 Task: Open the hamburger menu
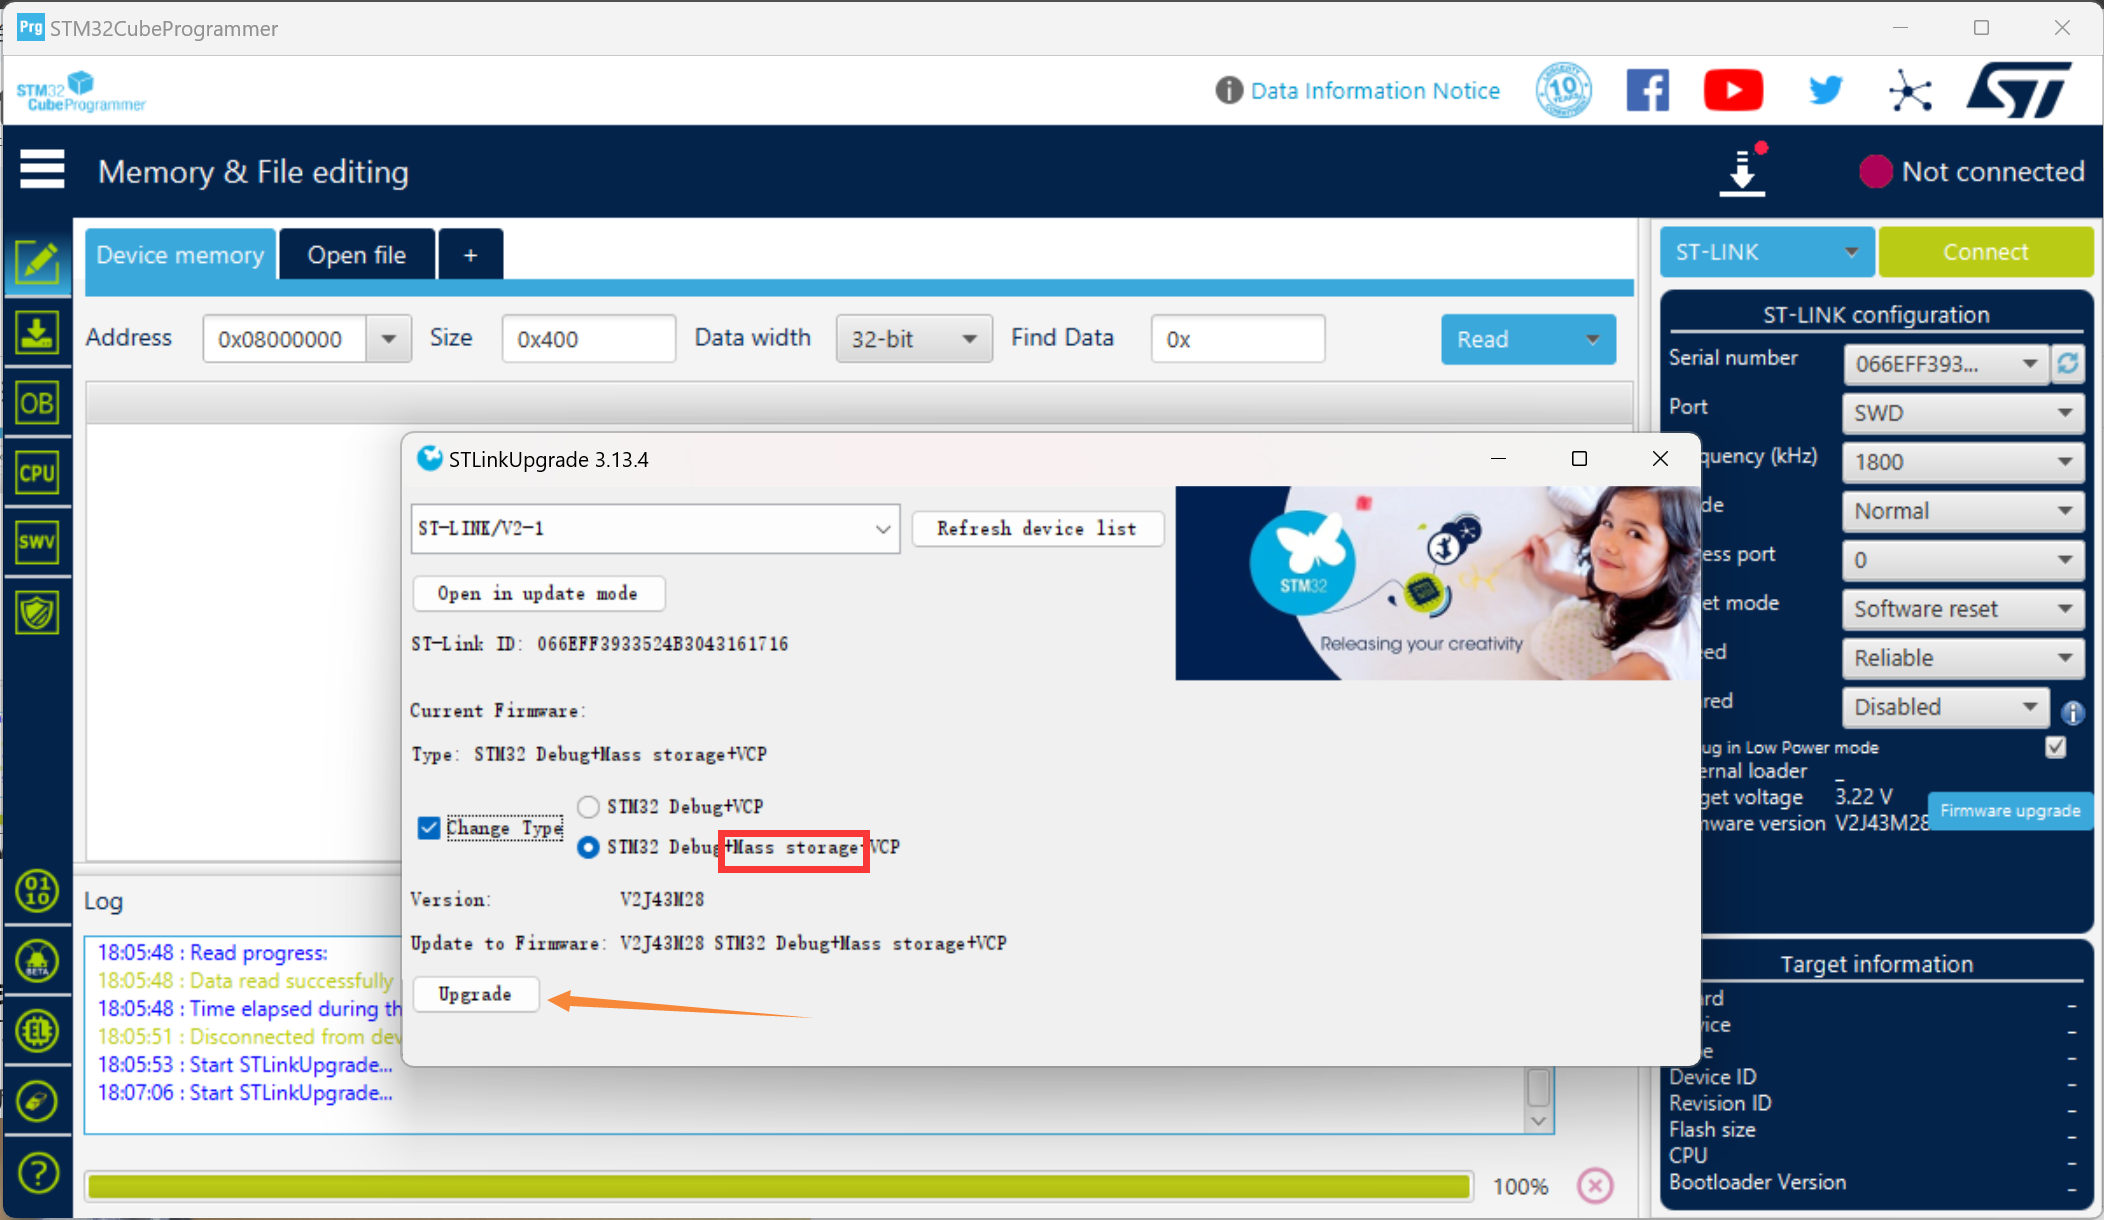click(42, 169)
